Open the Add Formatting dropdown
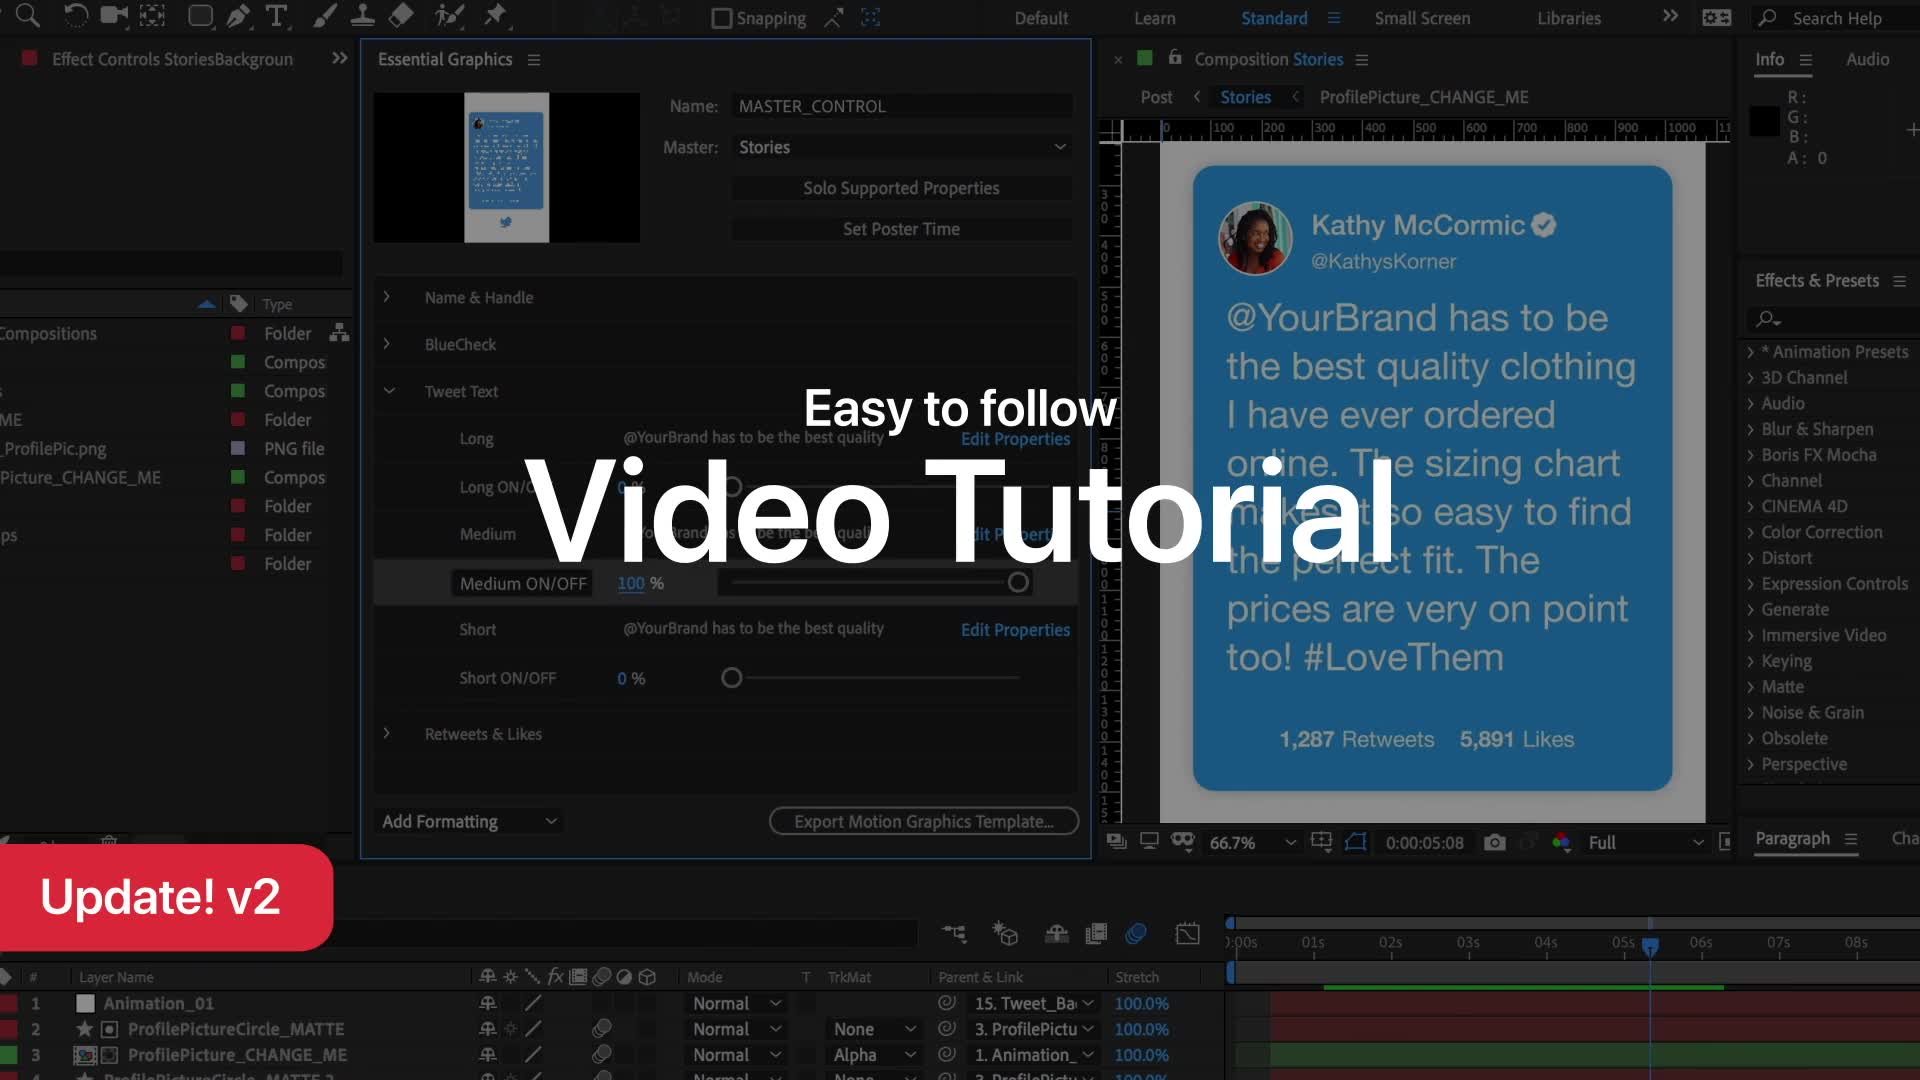Viewport: 1920px width, 1080px height. point(468,821)
